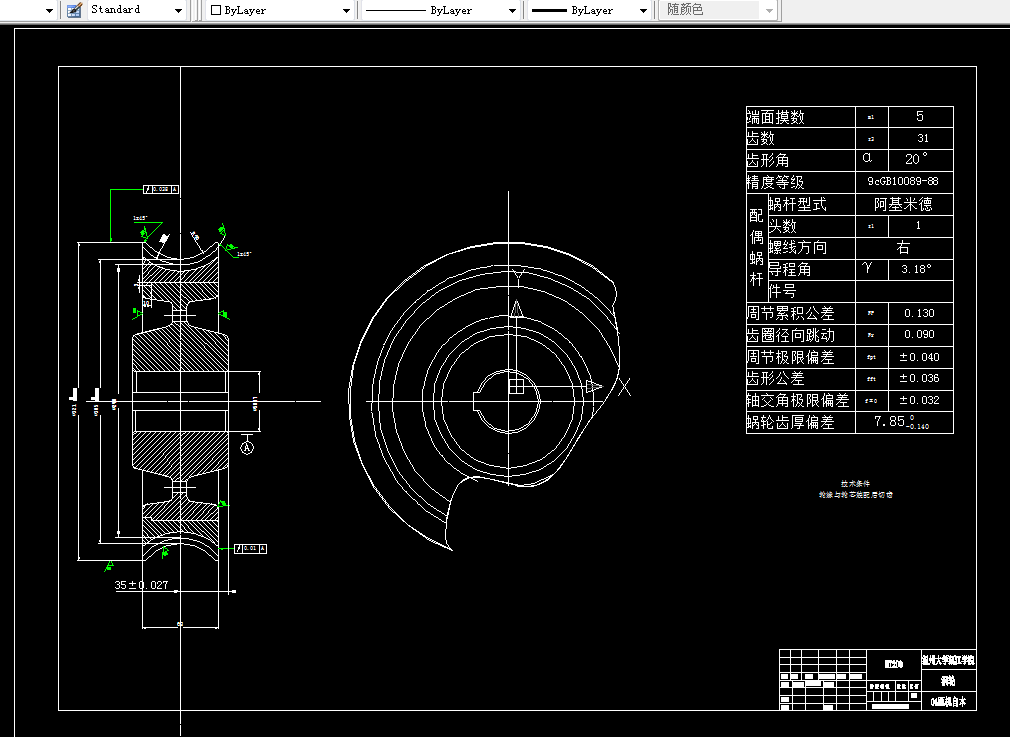The width and height of the screenshot is (1010, 737).
Task: Click the 0.01 A runout tolerance frame
Action: click(x=250, y=549)
